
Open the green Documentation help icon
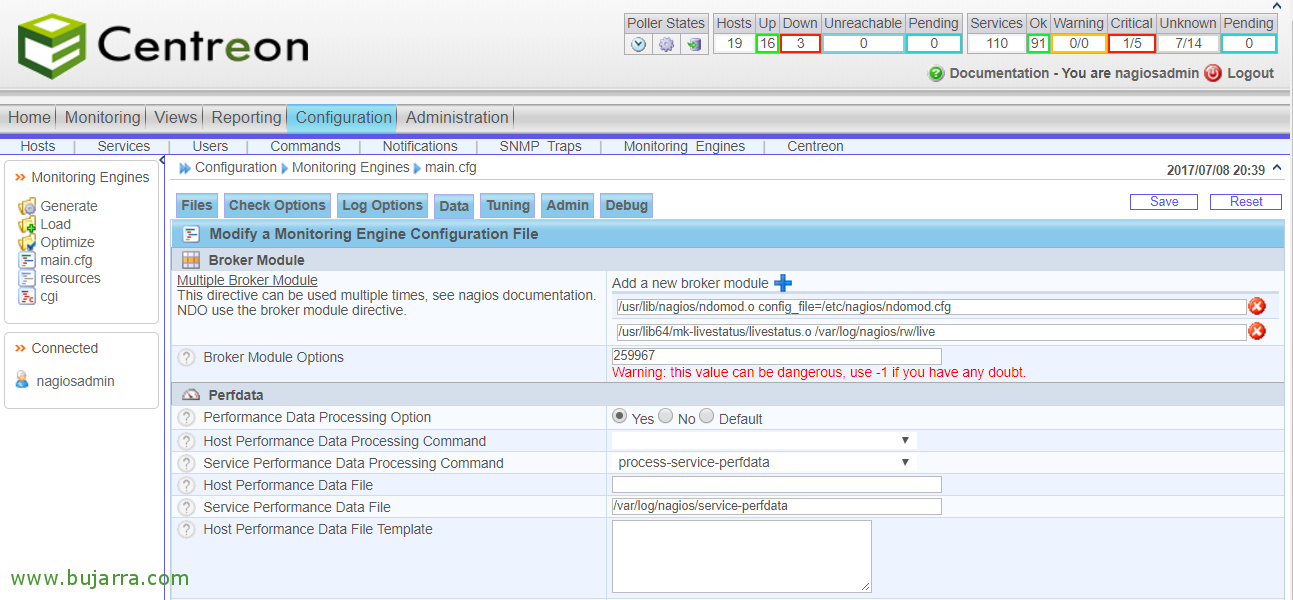[x=936, y=73]
